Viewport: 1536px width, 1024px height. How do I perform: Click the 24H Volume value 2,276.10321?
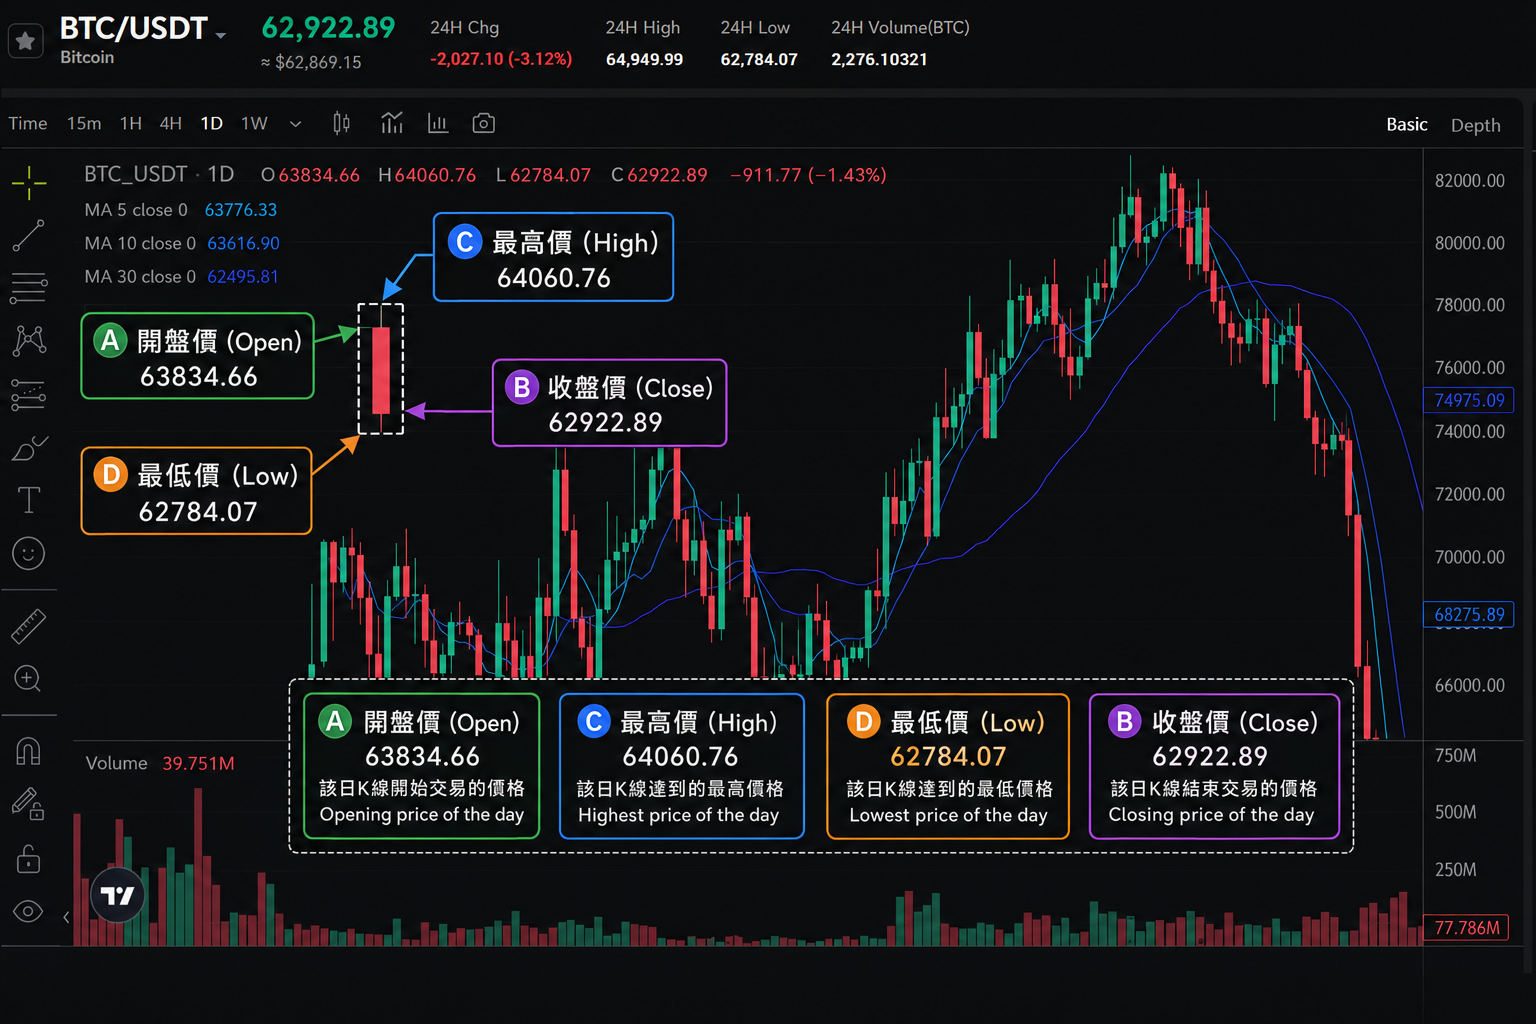[879, 59]
